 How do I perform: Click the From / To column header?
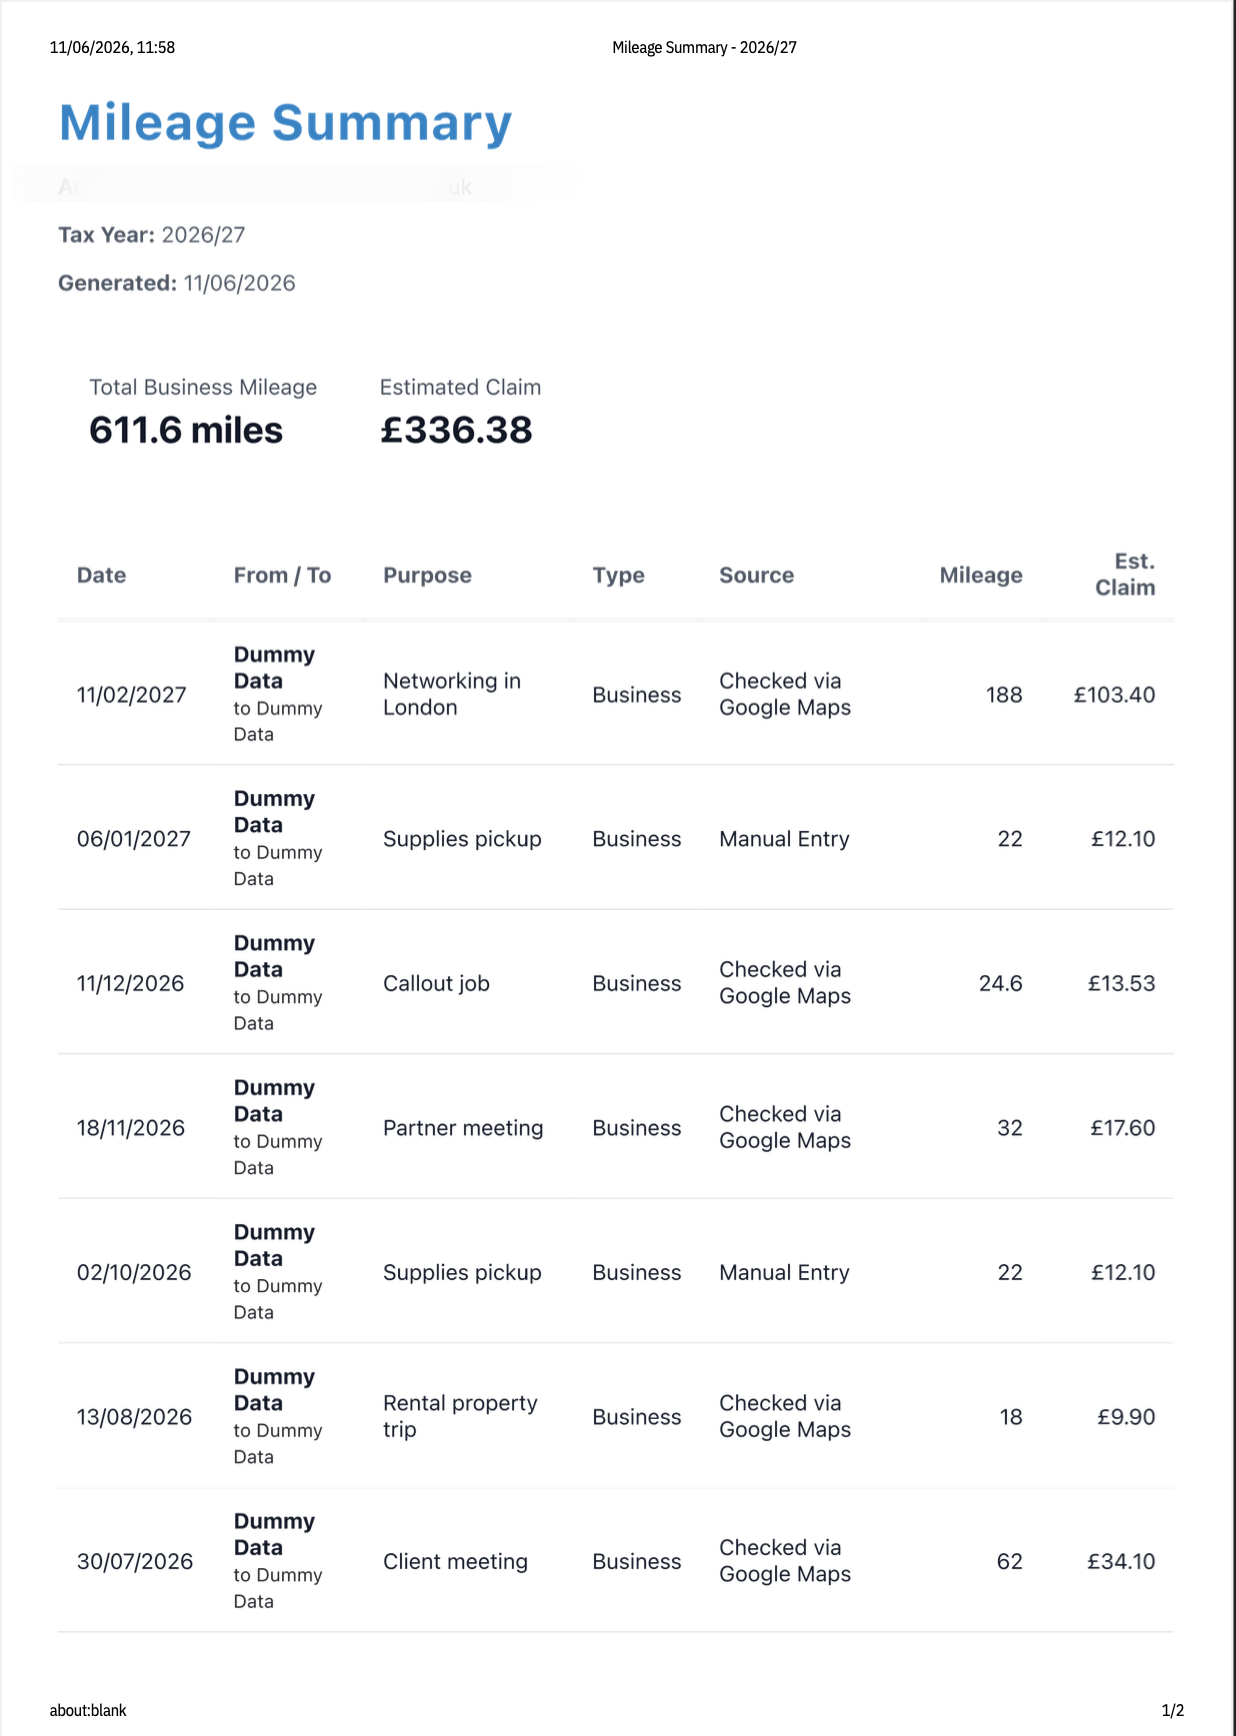click(x=282, y=575)
